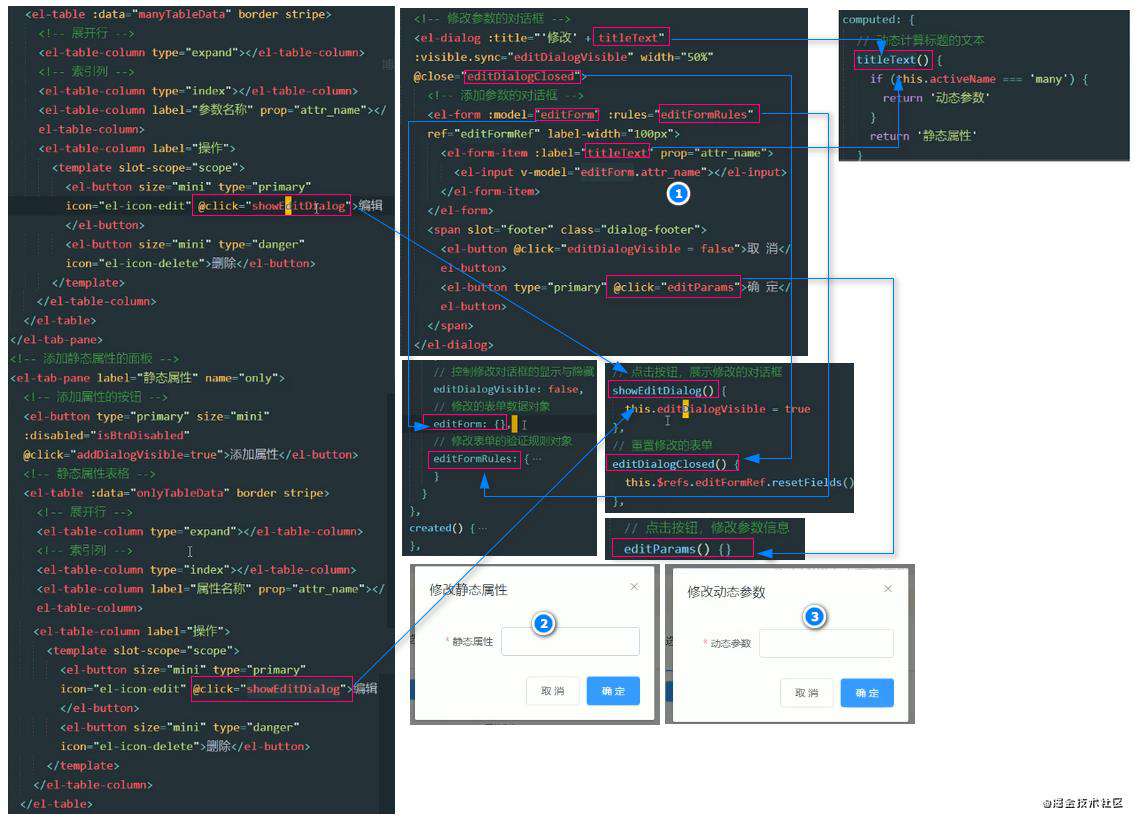Click the boxed showEditDialog() method definition
Image resolution: width=1141 pixels, height=825 pixels.
(663, 391)
